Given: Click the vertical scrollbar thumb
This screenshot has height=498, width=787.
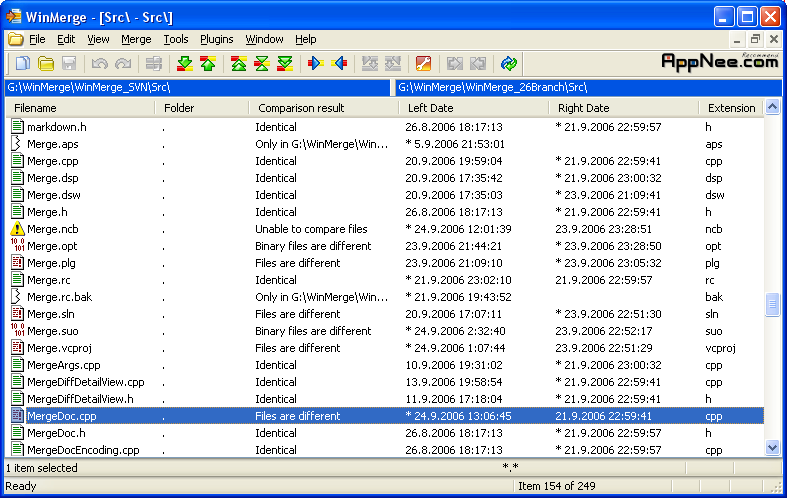Looking at the screenshot, I should (x=772, y=304).
